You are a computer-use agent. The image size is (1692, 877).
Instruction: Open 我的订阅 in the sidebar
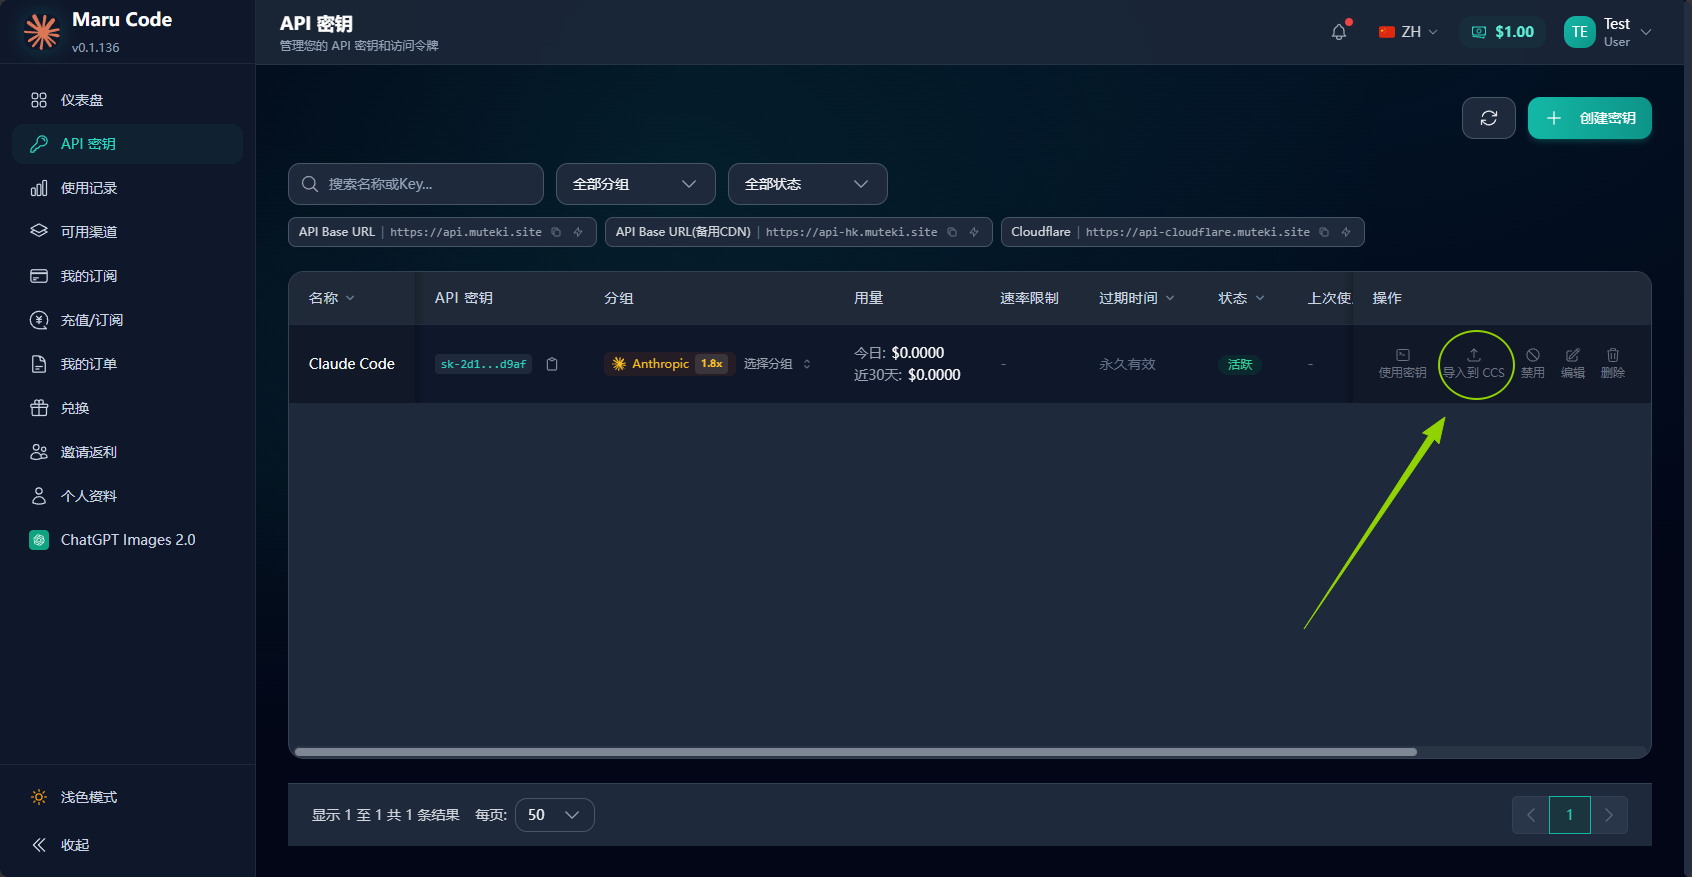(x=127, y=276)
